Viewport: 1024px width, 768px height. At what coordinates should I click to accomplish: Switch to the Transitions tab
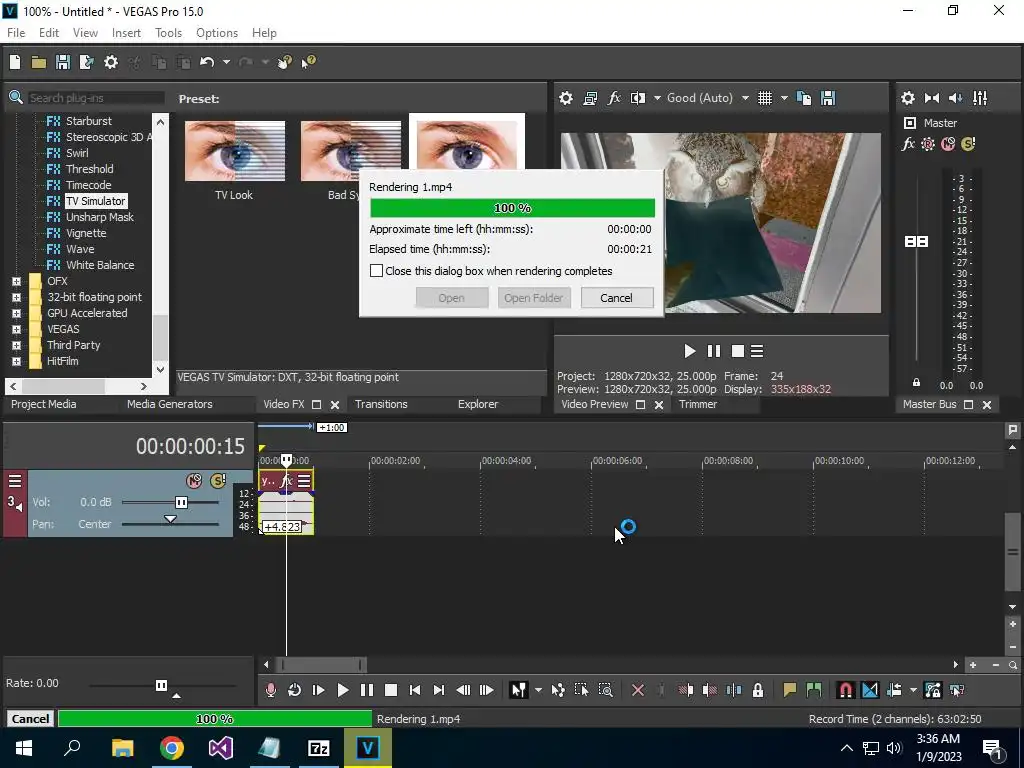click(x=381, y=404)
